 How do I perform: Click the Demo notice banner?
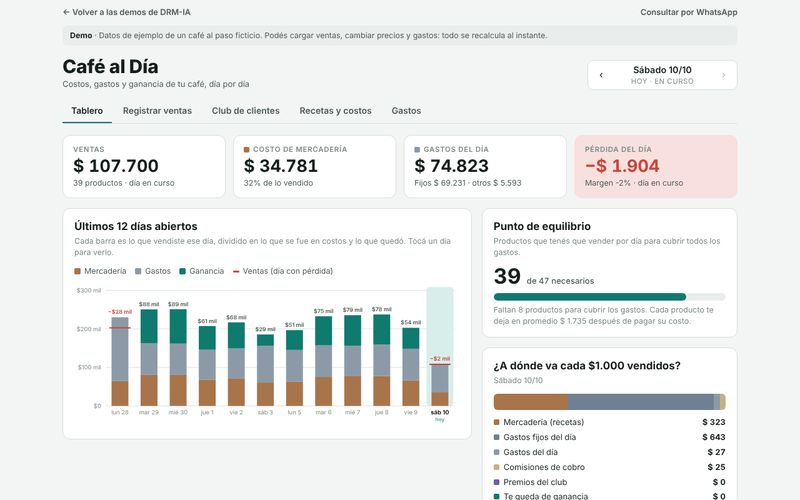pyautogui.click(x=400, y=35)
